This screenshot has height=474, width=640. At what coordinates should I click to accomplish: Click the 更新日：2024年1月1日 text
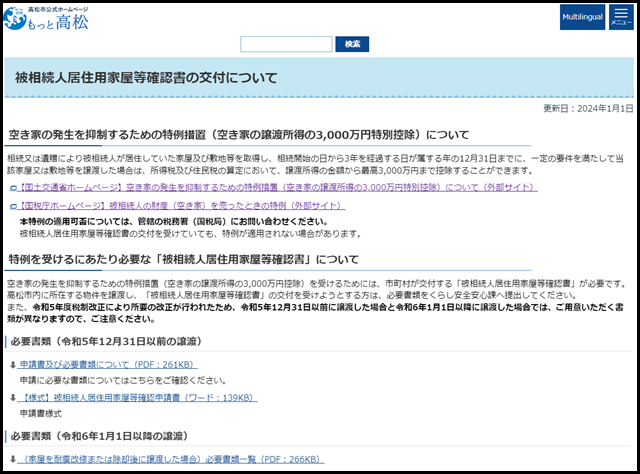pos(588,108)
